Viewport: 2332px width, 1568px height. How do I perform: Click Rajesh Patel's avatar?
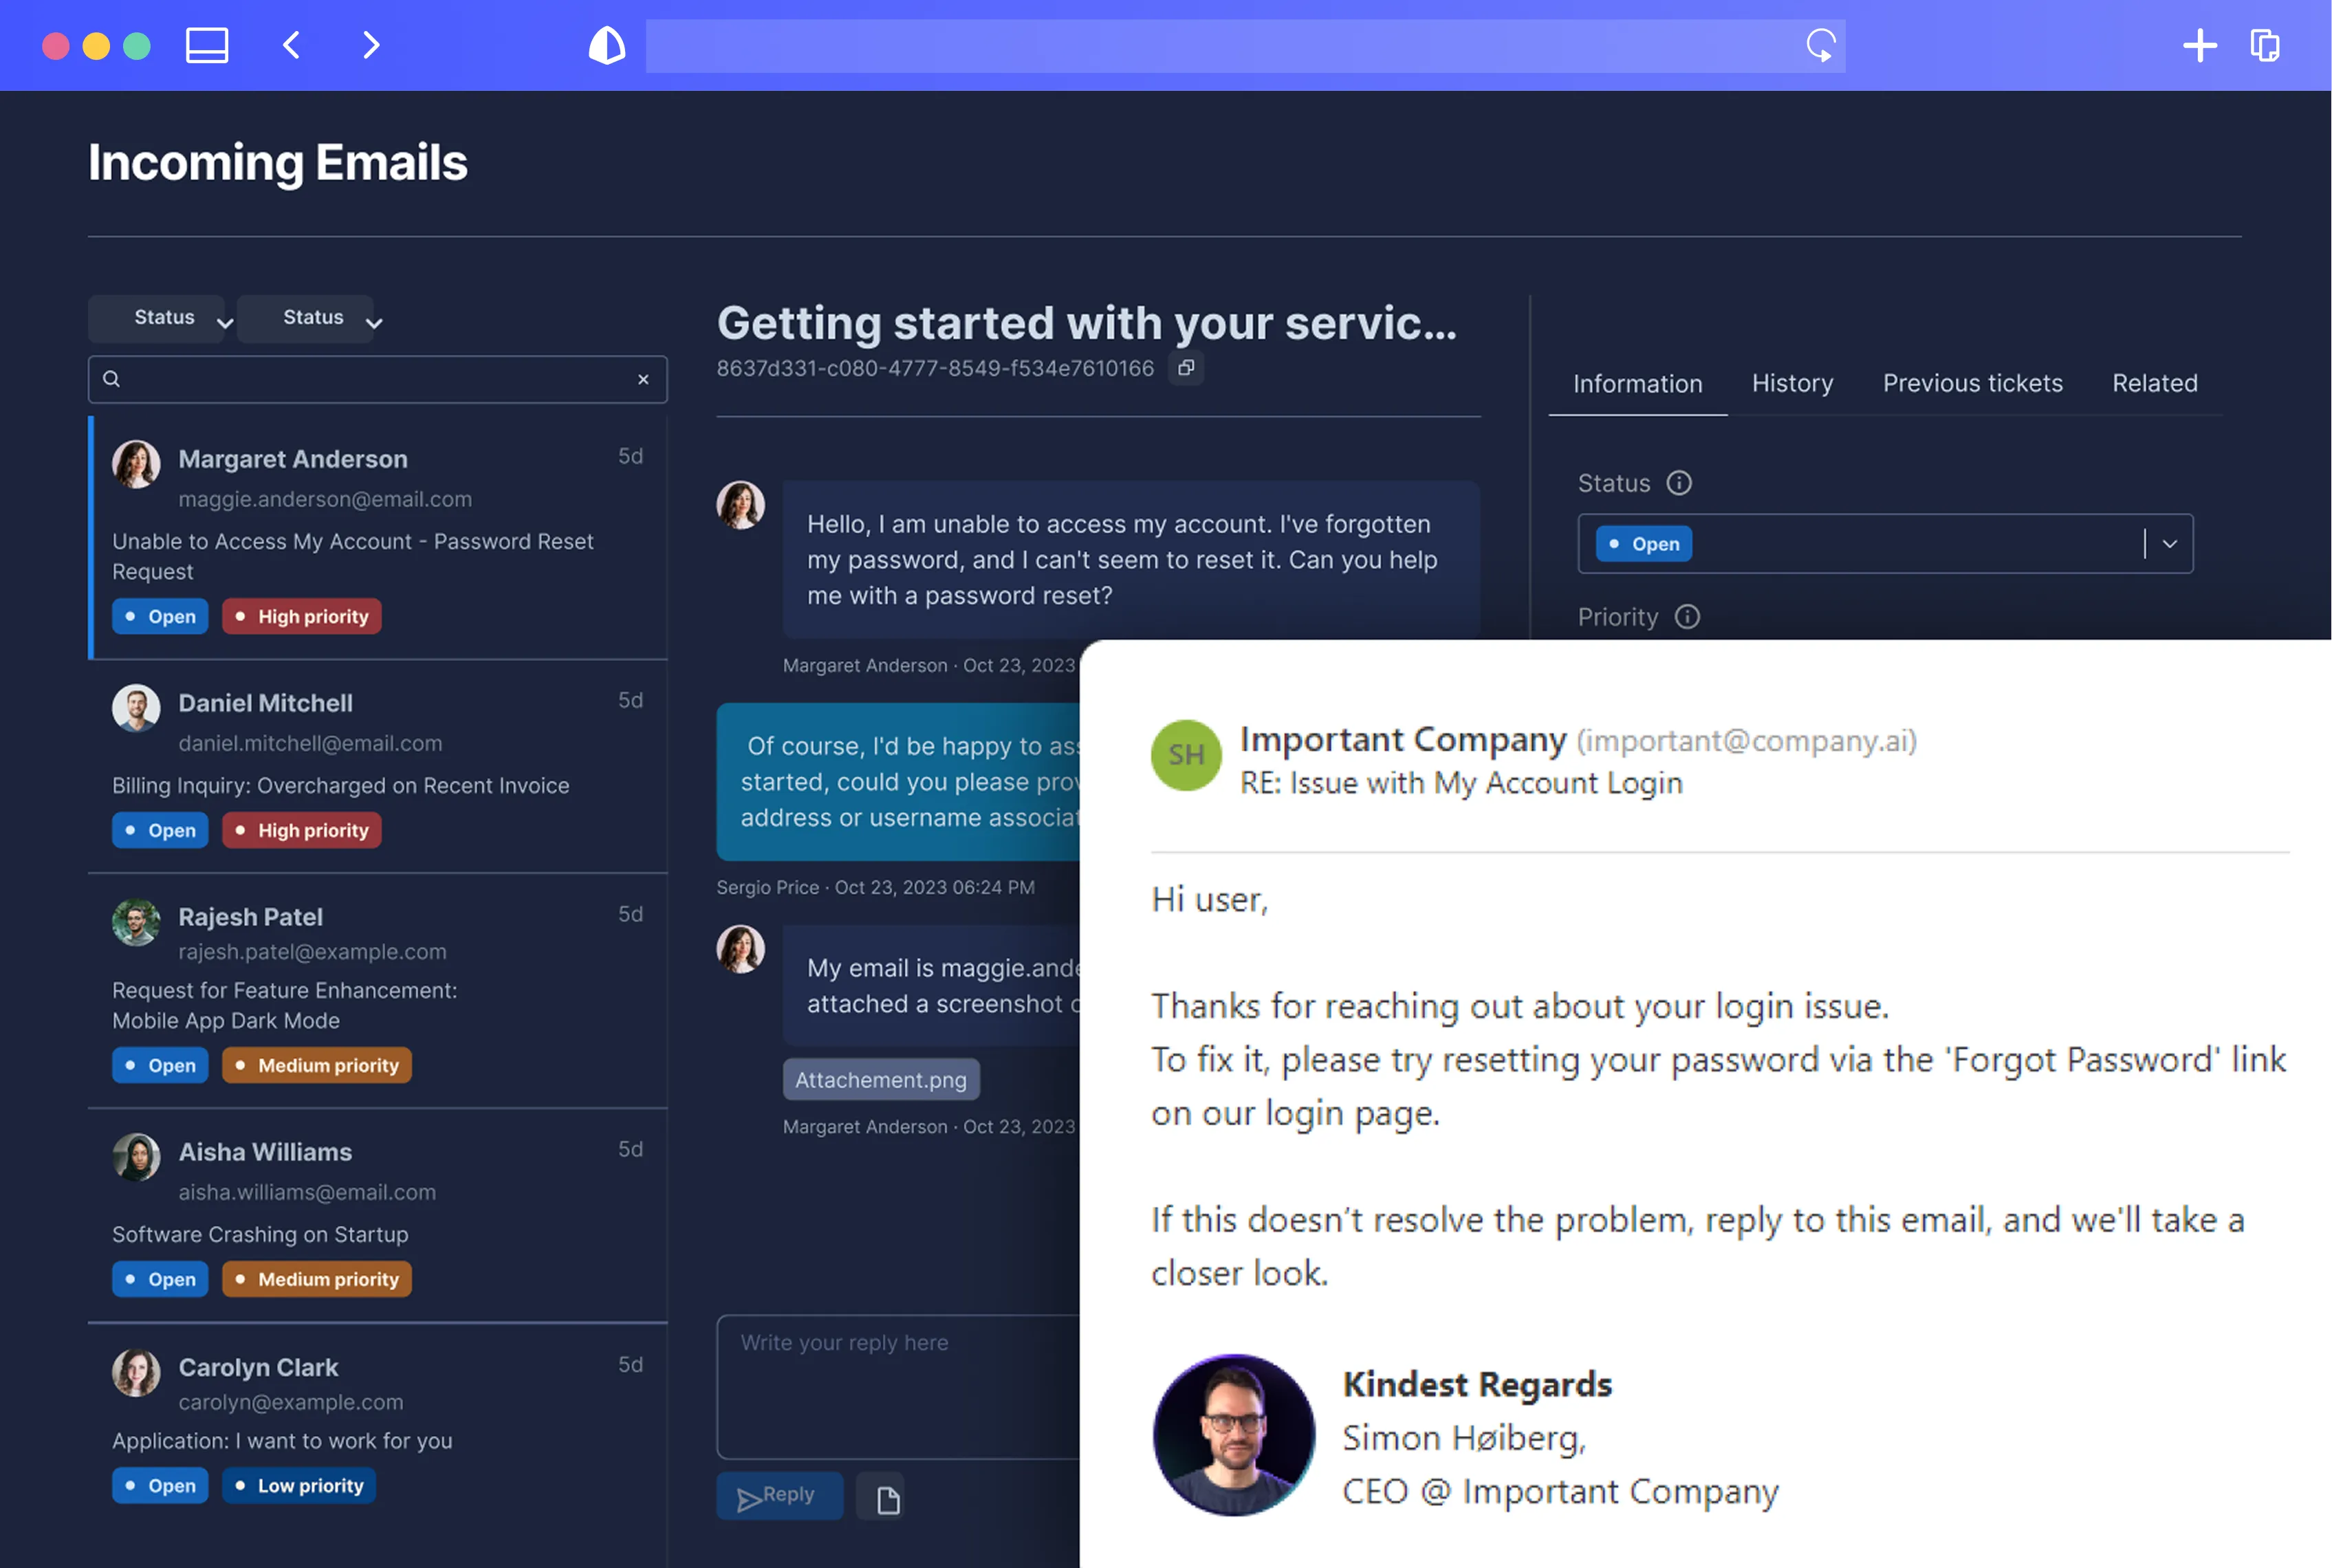[x=136, y=922]
